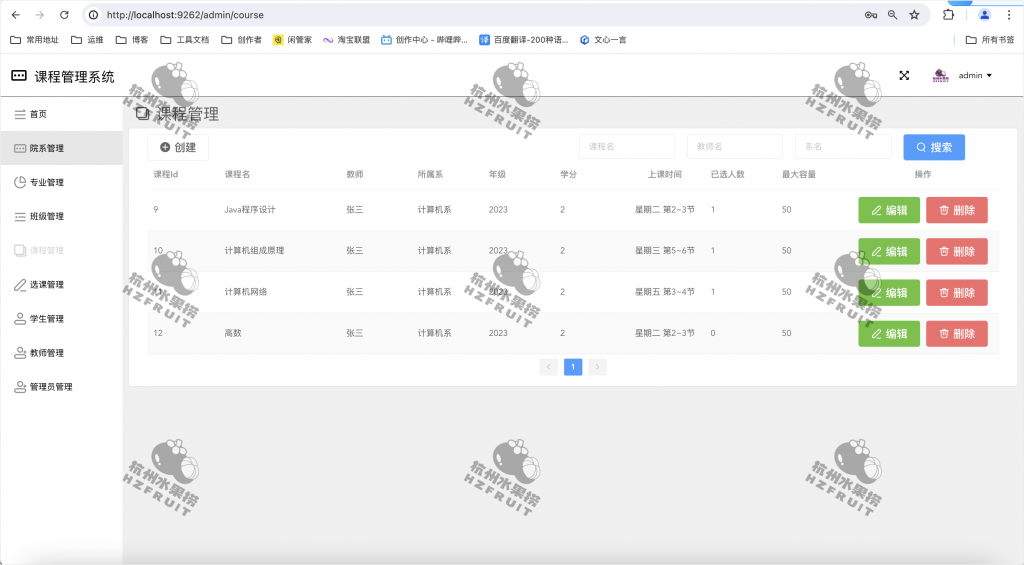Go to 首页 in sidebar

pyautogui.click(x=61, y=114)
